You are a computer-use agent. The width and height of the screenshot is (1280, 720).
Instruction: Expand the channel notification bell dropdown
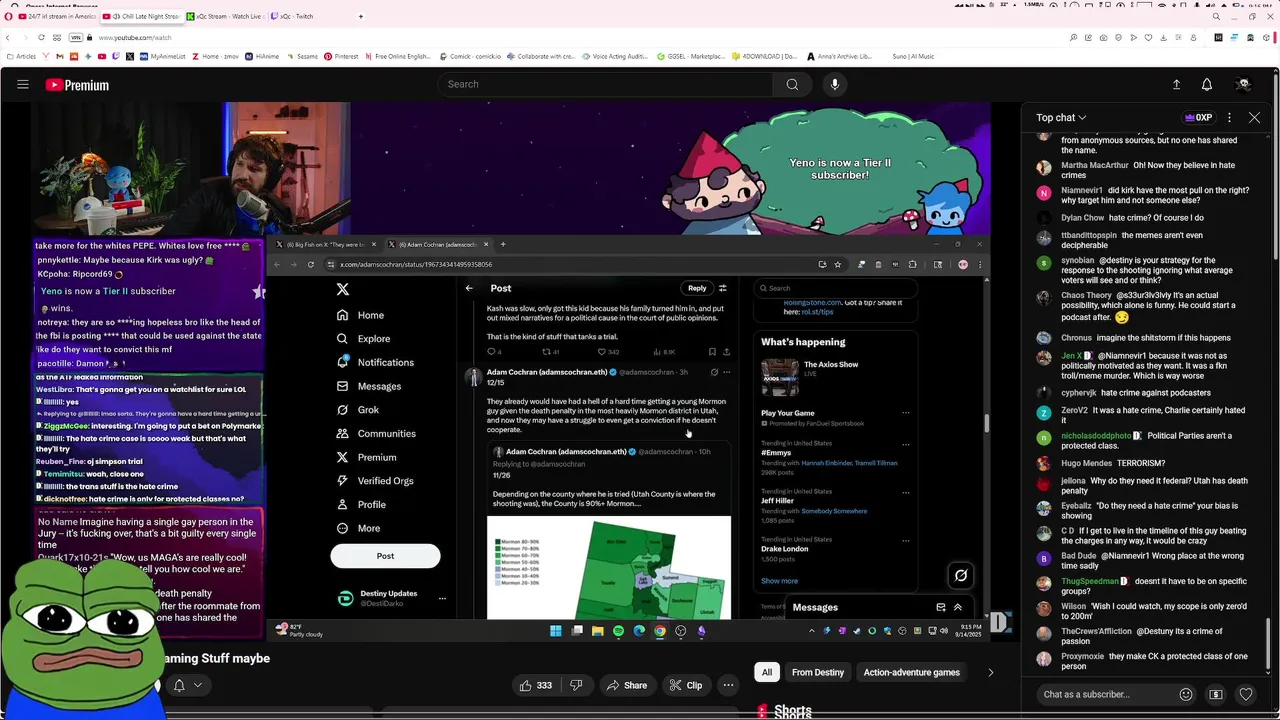click(x=187, y=685)
